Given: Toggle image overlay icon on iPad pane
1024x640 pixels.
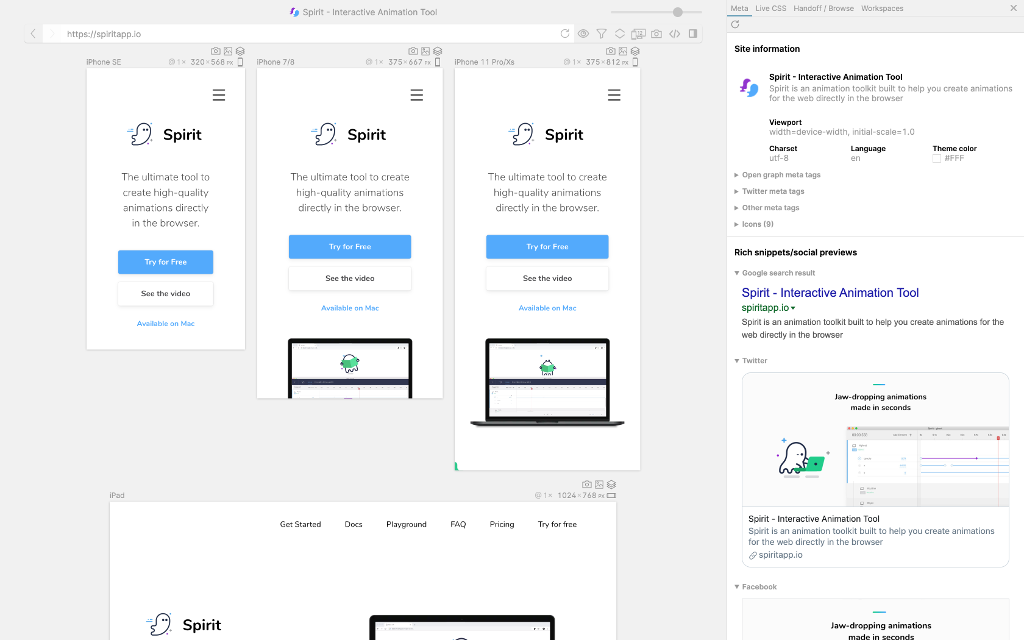Looking at the screenshot, I should pyautogui.click(x=599, y=485).
